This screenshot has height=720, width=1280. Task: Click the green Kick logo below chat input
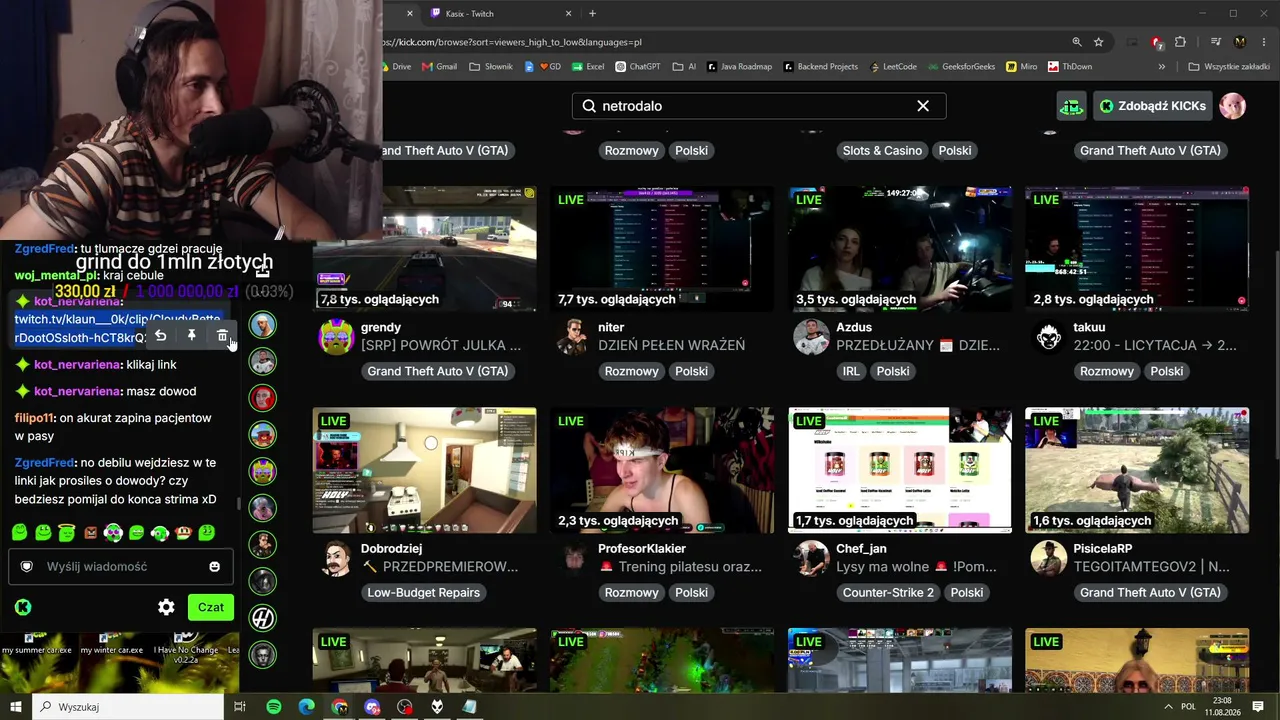pyautogui.click(x=22, y=607)
